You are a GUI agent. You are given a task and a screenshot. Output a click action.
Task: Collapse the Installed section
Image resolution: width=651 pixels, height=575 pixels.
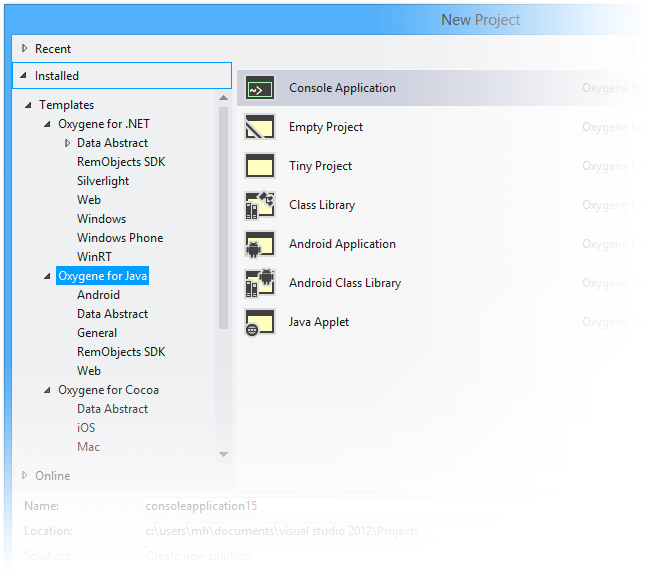(x=24, y=76)
